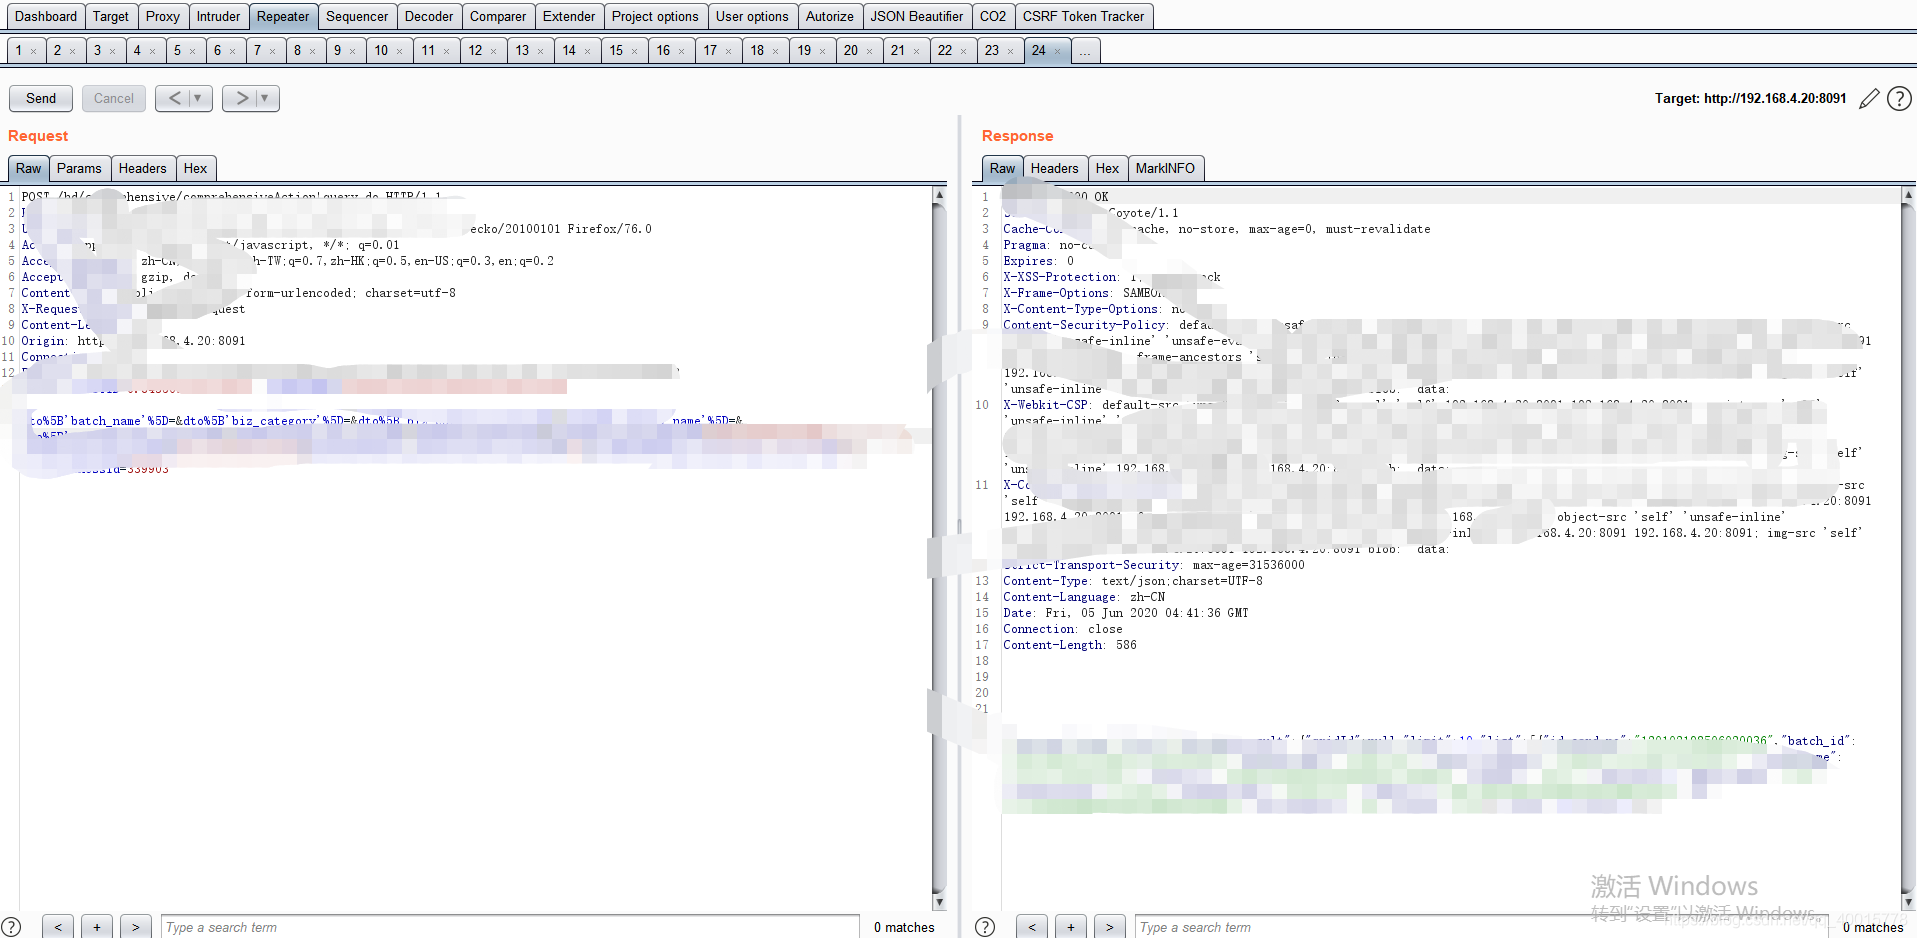Show request Raw view
The width and height of the screenshot is (1917, 938).
pos(29,168)
